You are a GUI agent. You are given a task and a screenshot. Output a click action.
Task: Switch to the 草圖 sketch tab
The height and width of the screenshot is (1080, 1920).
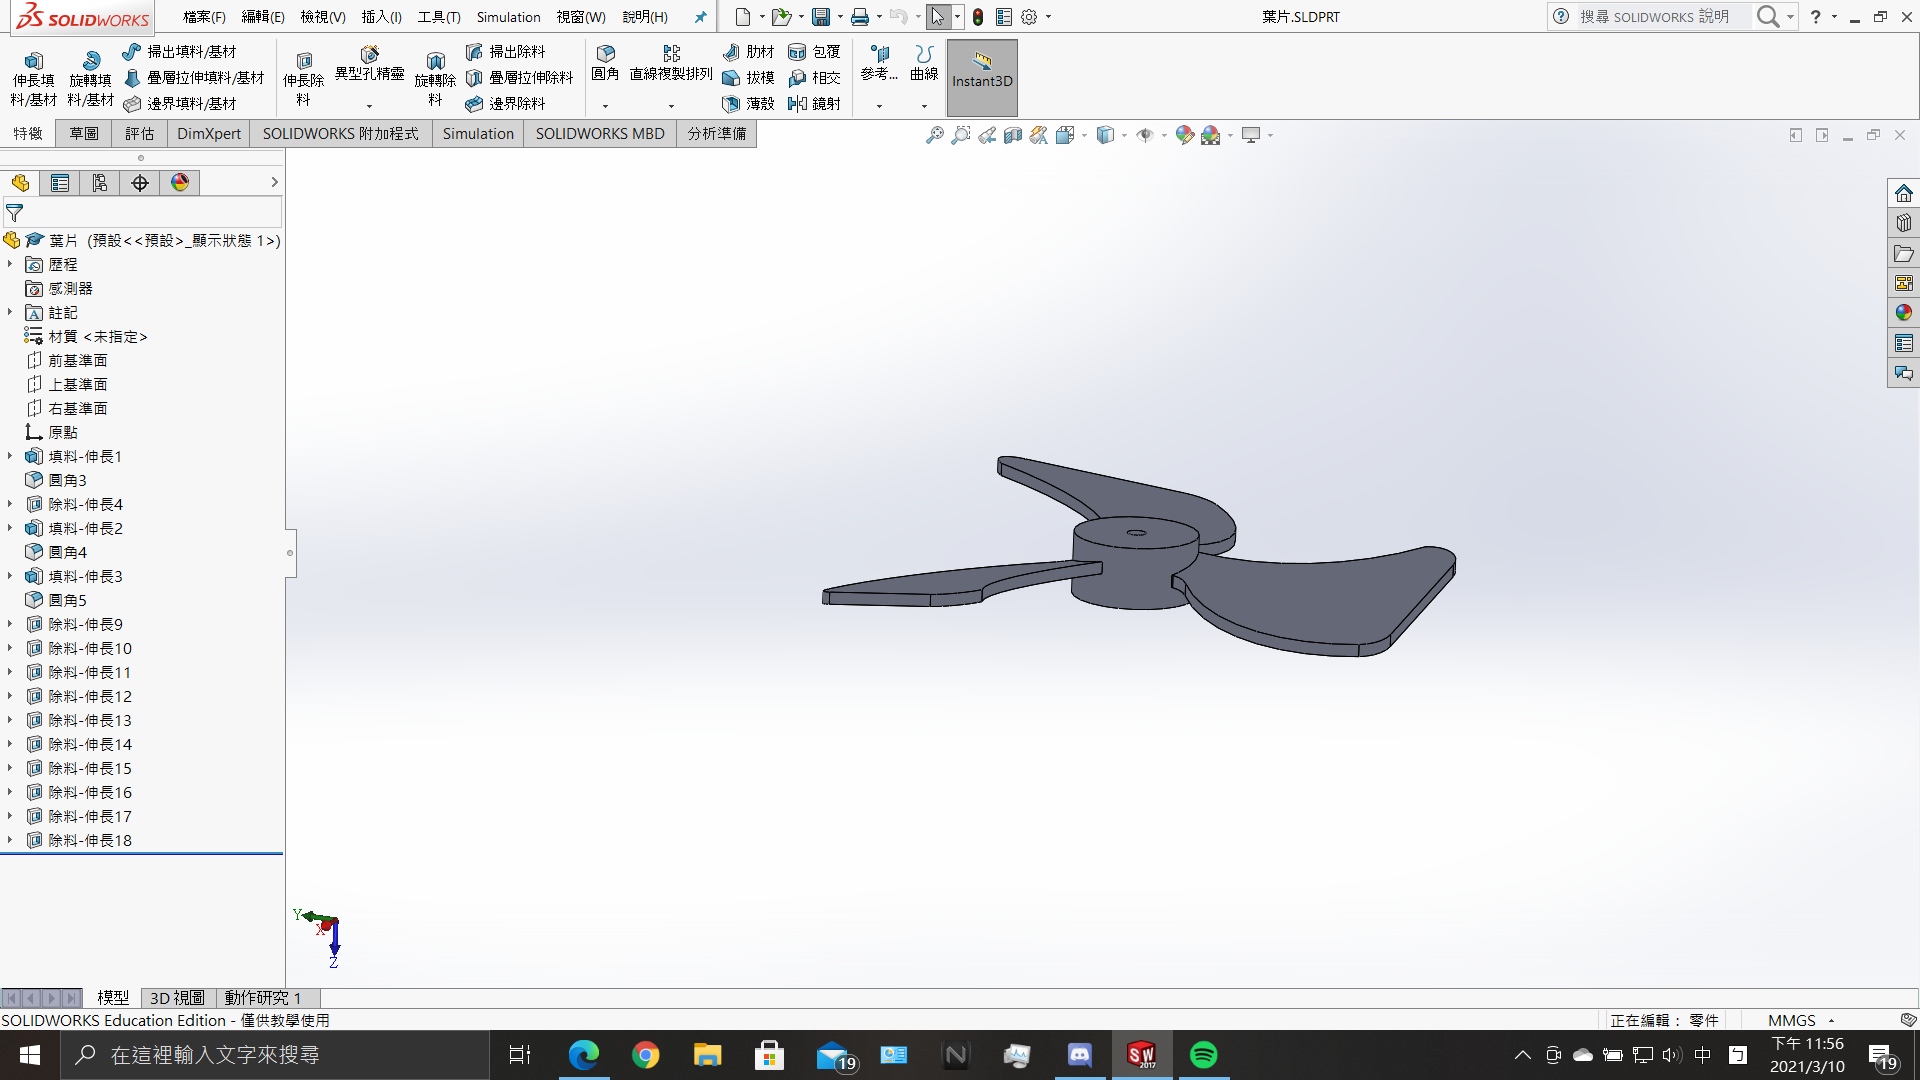(x=84, y=134)
